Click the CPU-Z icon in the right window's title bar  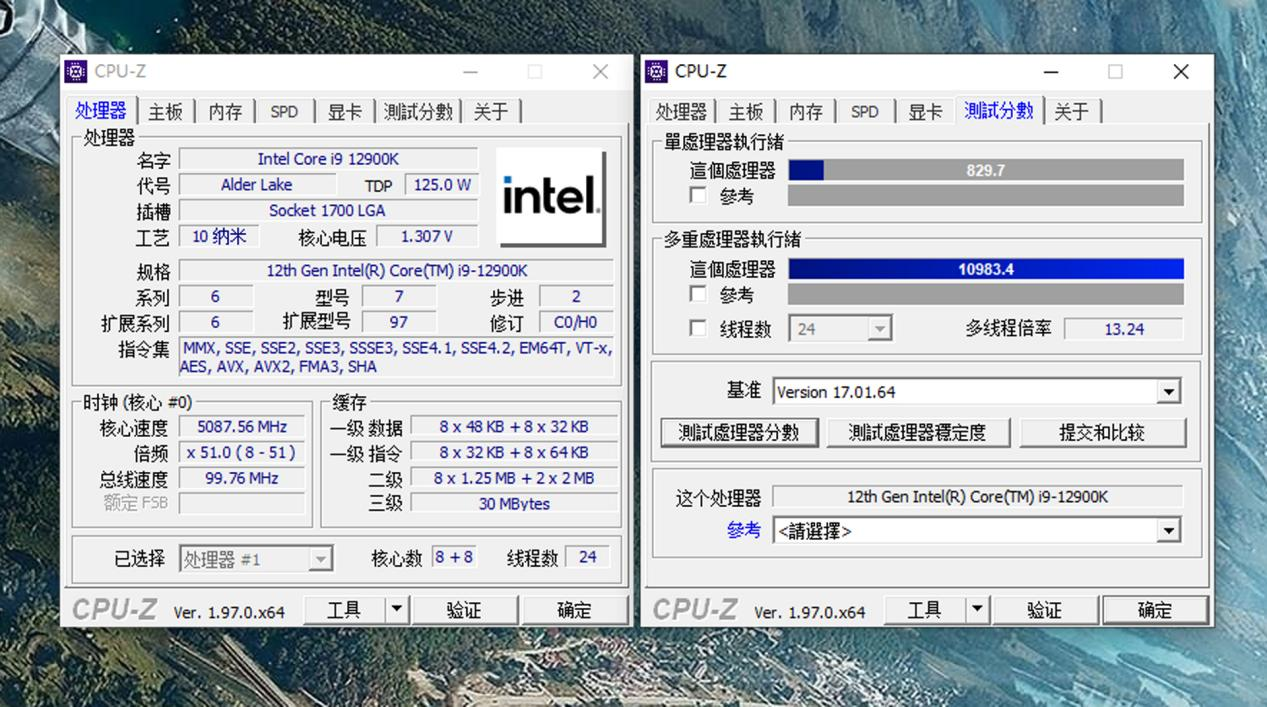tap(656, 71)
